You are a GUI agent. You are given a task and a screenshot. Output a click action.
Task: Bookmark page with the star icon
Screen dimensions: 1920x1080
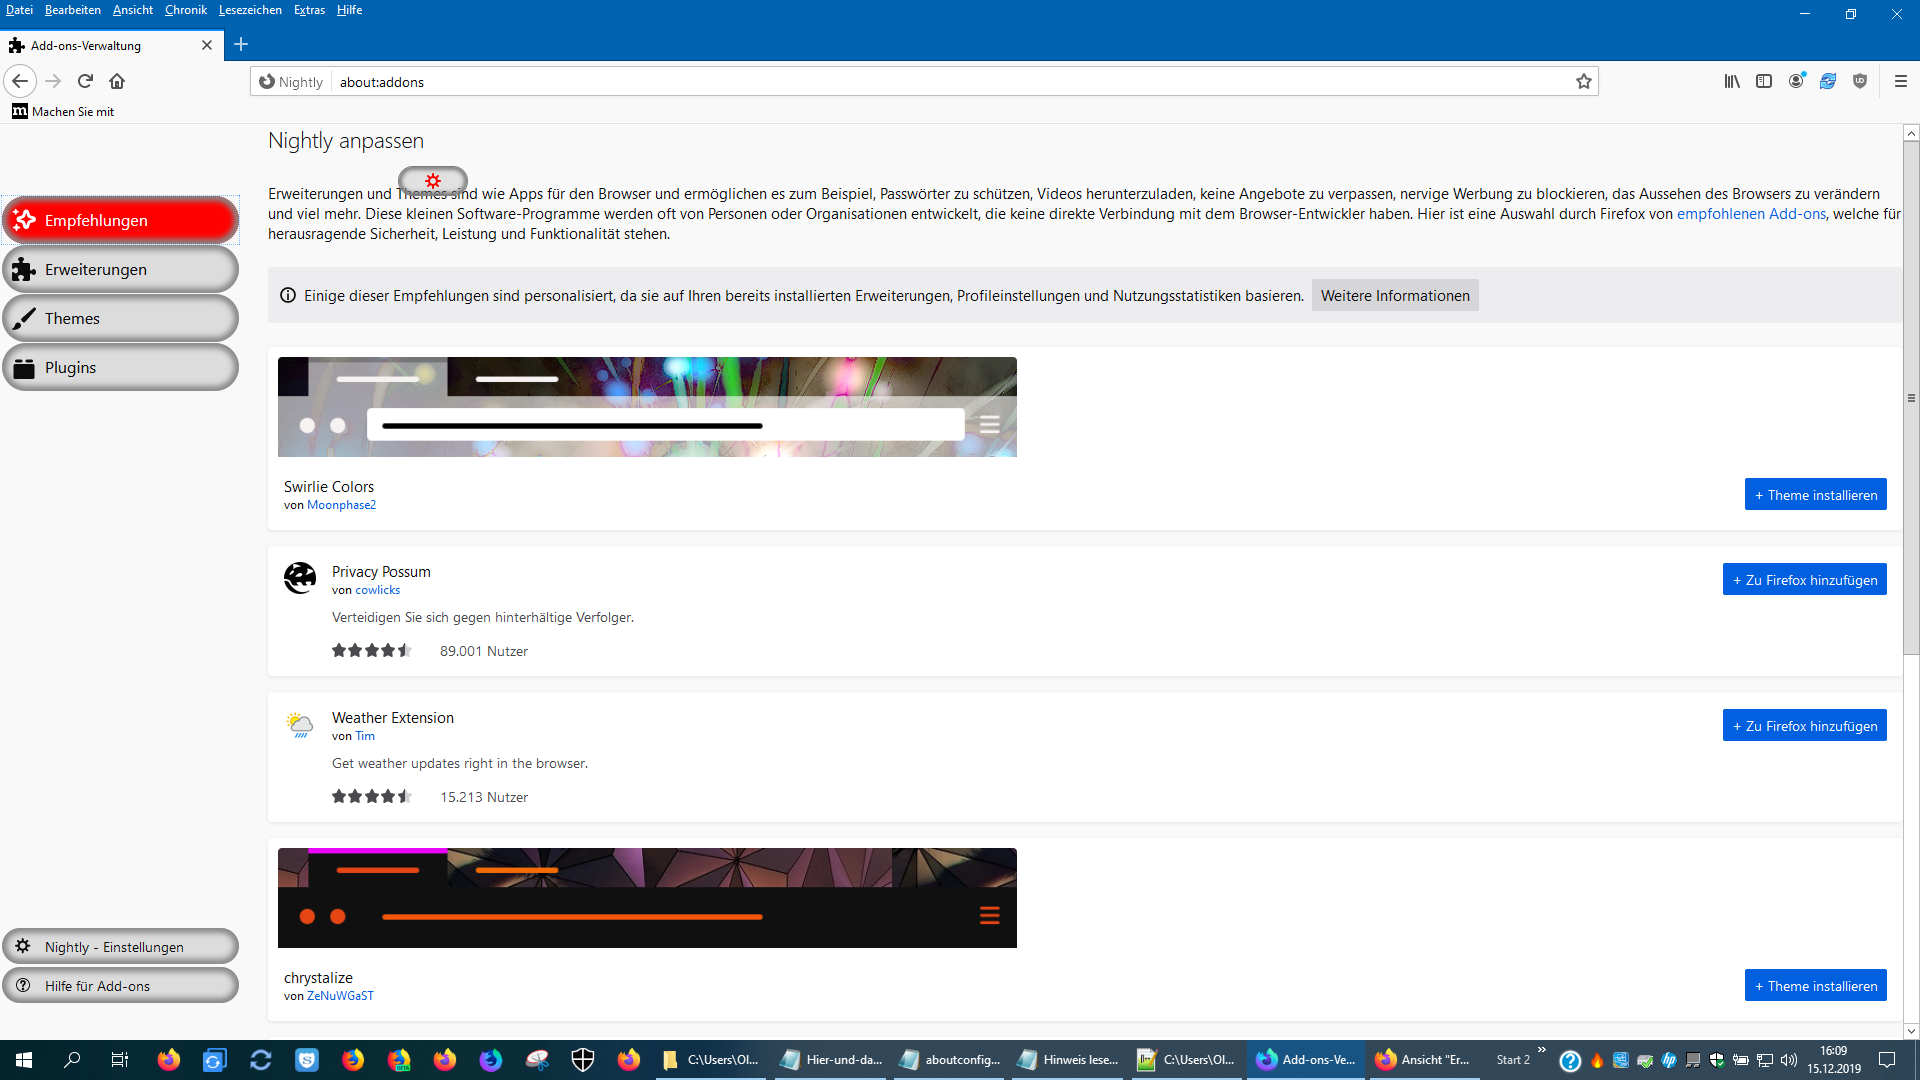tap(1584, 82)
